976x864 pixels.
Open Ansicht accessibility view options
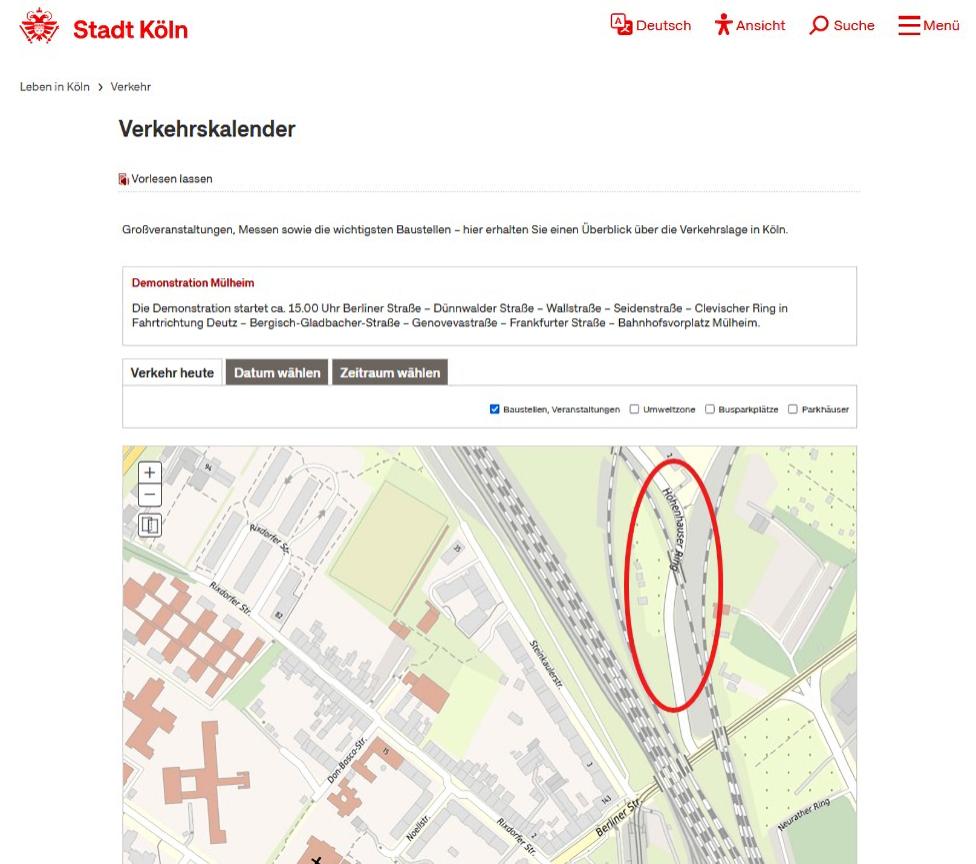coord(750,25)
